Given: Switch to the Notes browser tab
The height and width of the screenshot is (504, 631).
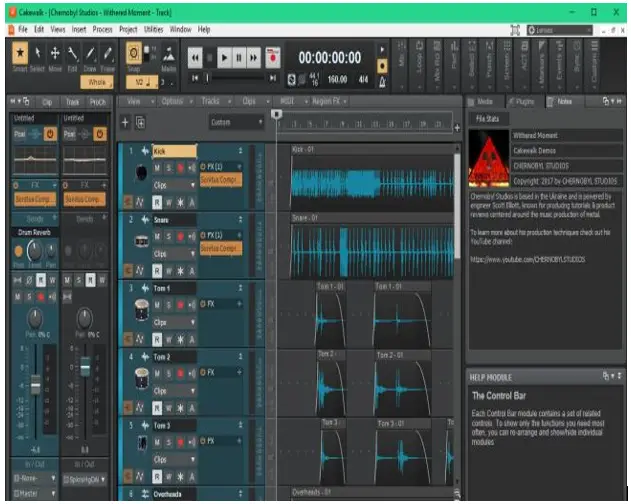Looking at the screenshot, I should pos(564,101).
